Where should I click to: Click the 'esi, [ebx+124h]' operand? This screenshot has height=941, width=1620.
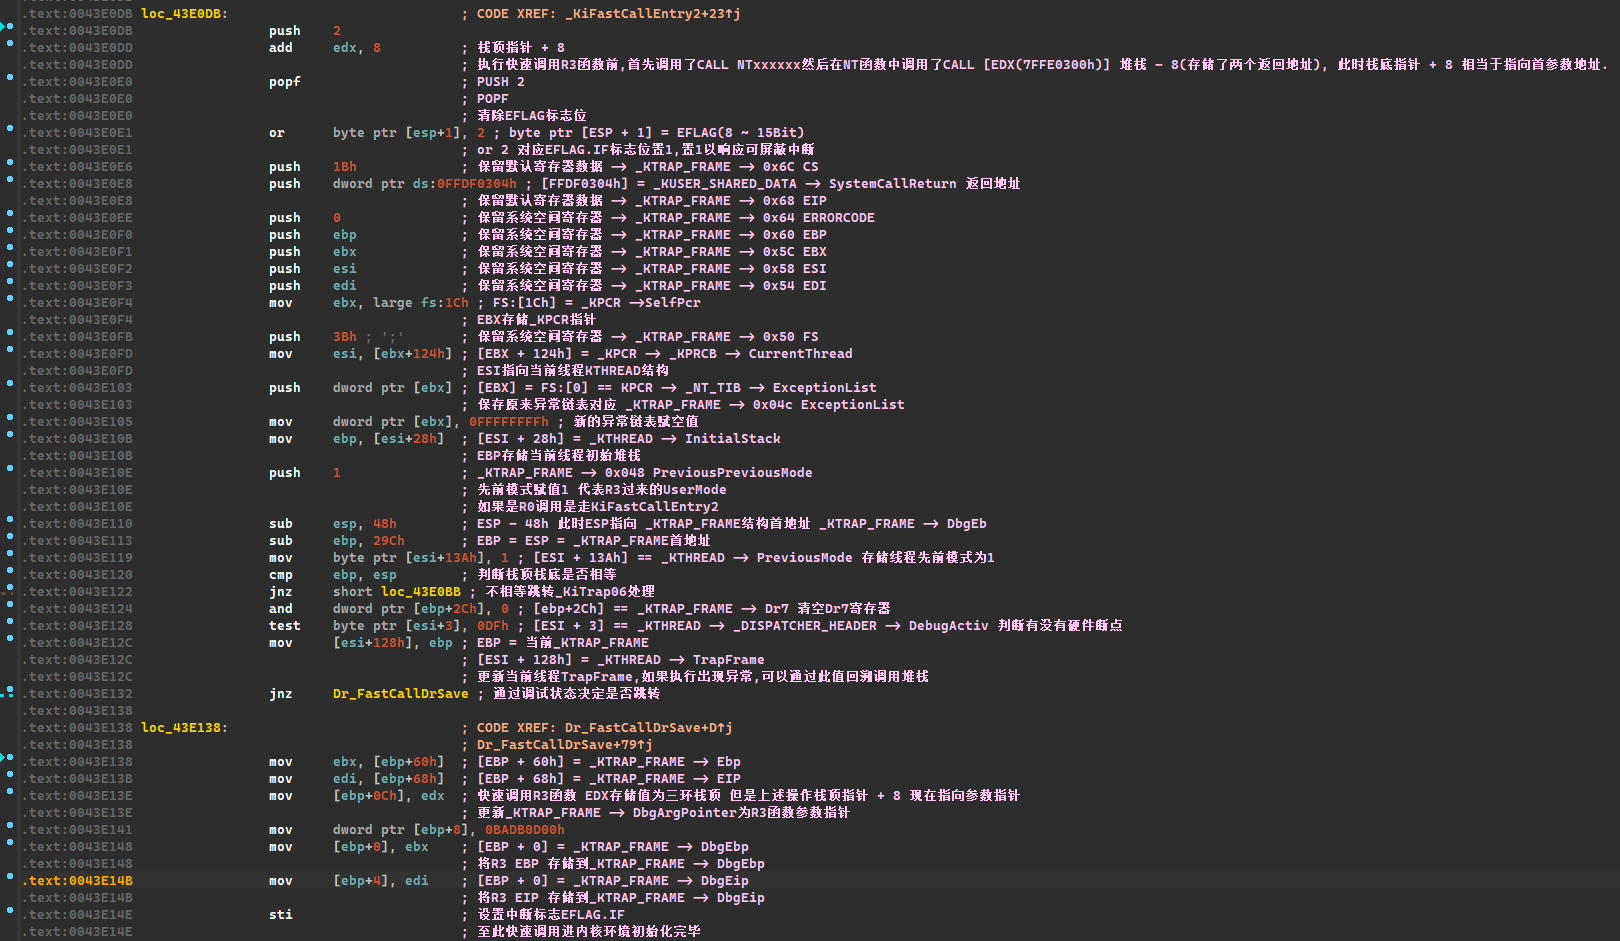point(393,354)
